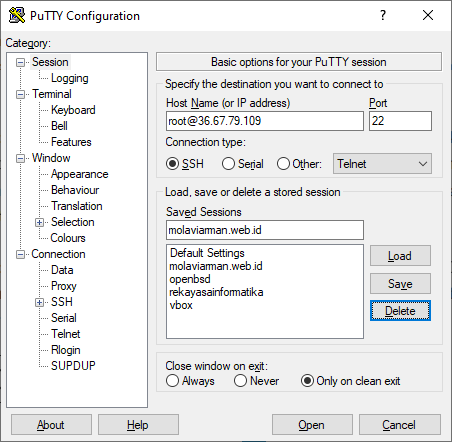The image size is (452, 442).
Task: Select the Proxy settings category
Action: (x=64, y=286)
